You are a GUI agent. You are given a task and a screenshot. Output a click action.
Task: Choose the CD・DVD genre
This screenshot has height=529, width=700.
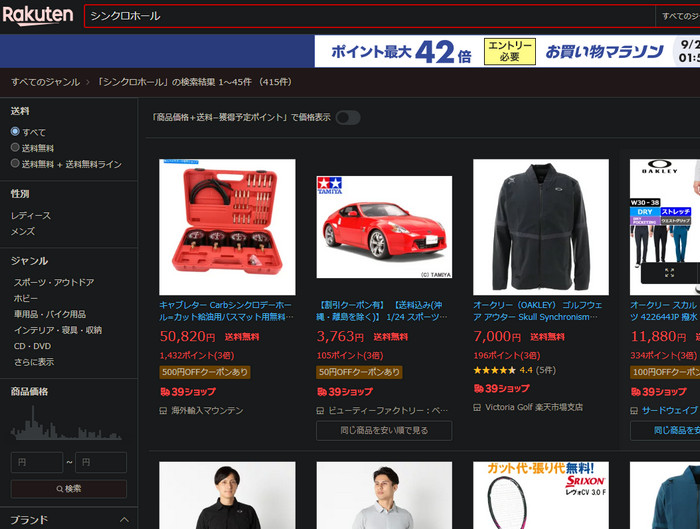click(32, 346)
